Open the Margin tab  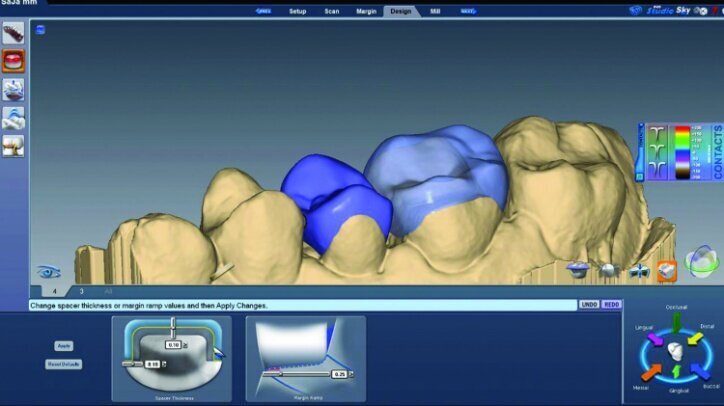pos(366,11)
